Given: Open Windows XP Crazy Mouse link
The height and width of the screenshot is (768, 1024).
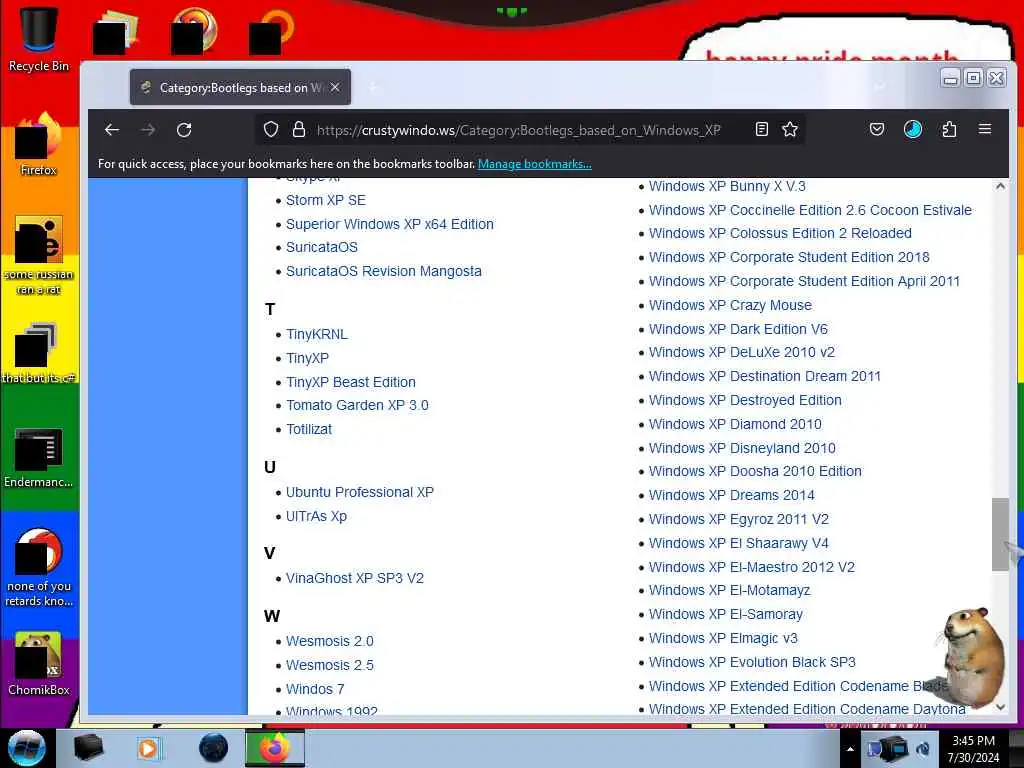Looking at the screenshot, I should click(x=730, y=305).
